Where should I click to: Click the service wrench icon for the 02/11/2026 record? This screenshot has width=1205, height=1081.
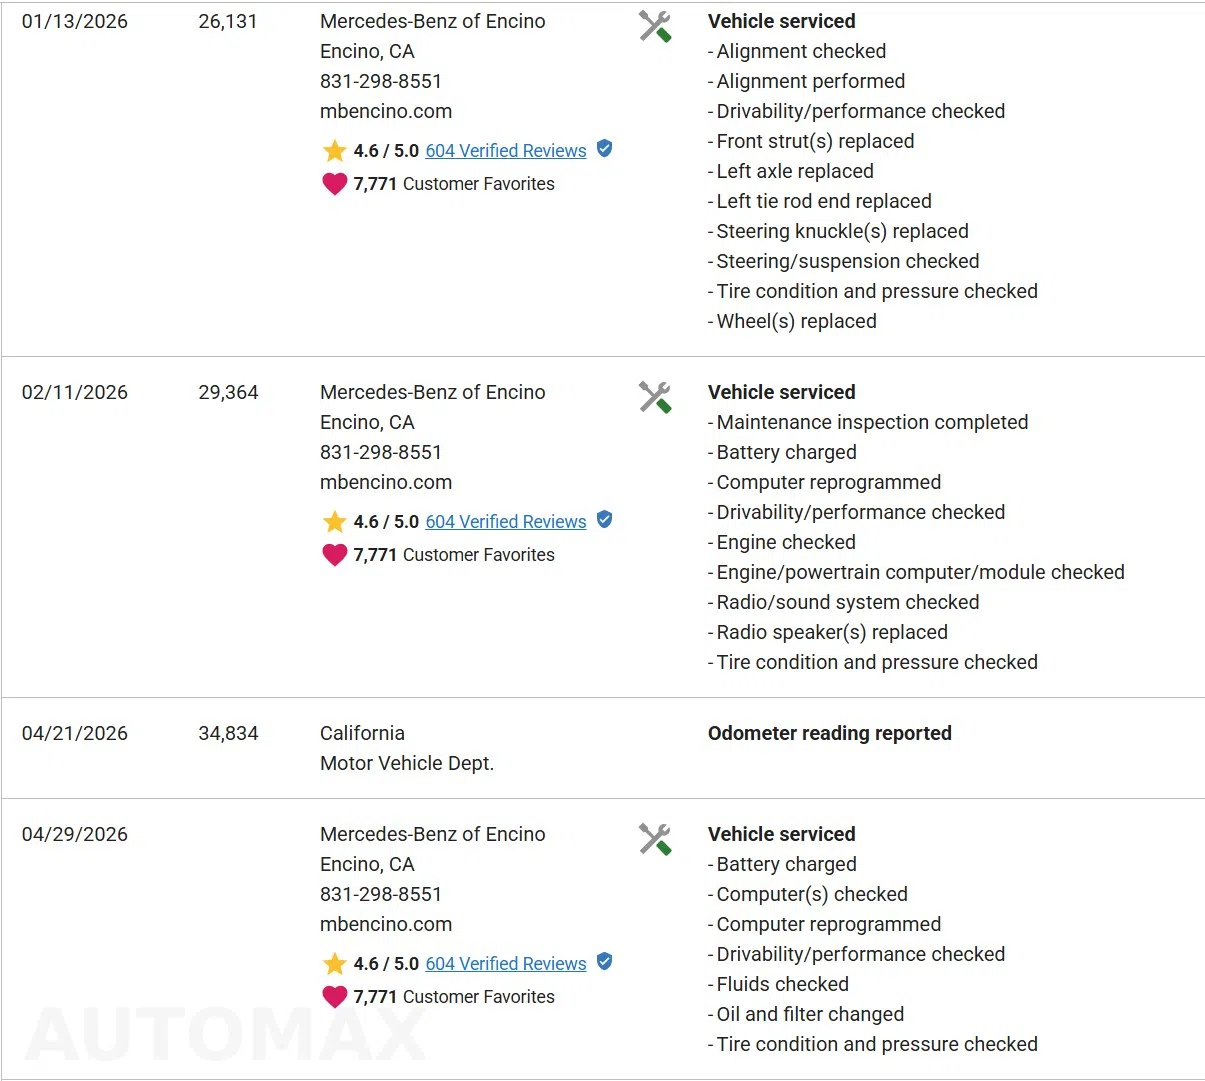point(655,397)
